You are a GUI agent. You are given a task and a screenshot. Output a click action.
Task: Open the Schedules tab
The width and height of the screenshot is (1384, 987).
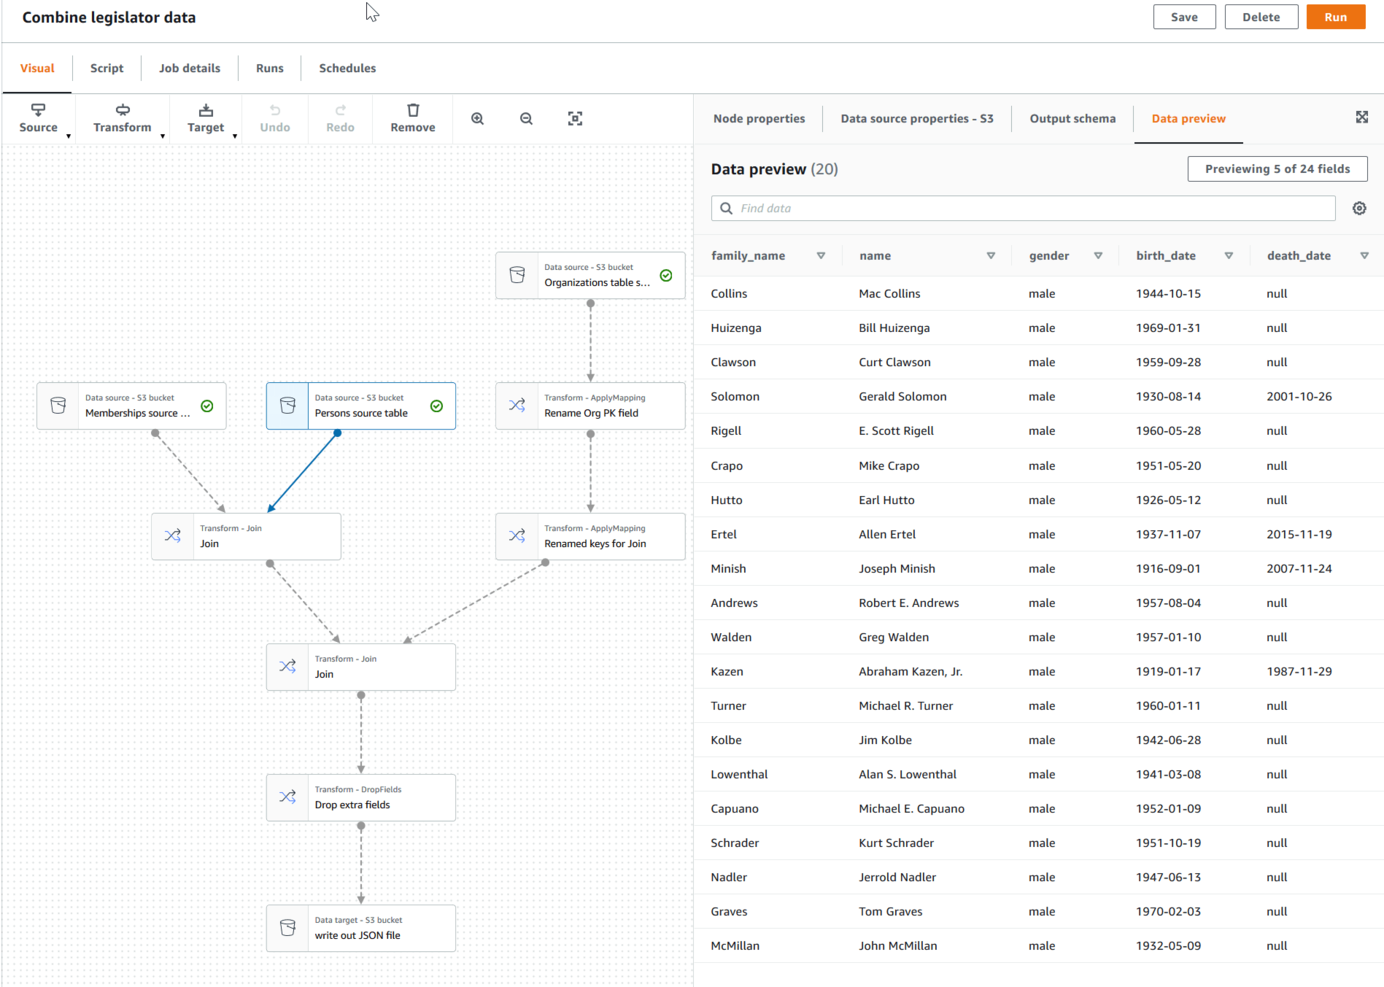click(347, 68)
